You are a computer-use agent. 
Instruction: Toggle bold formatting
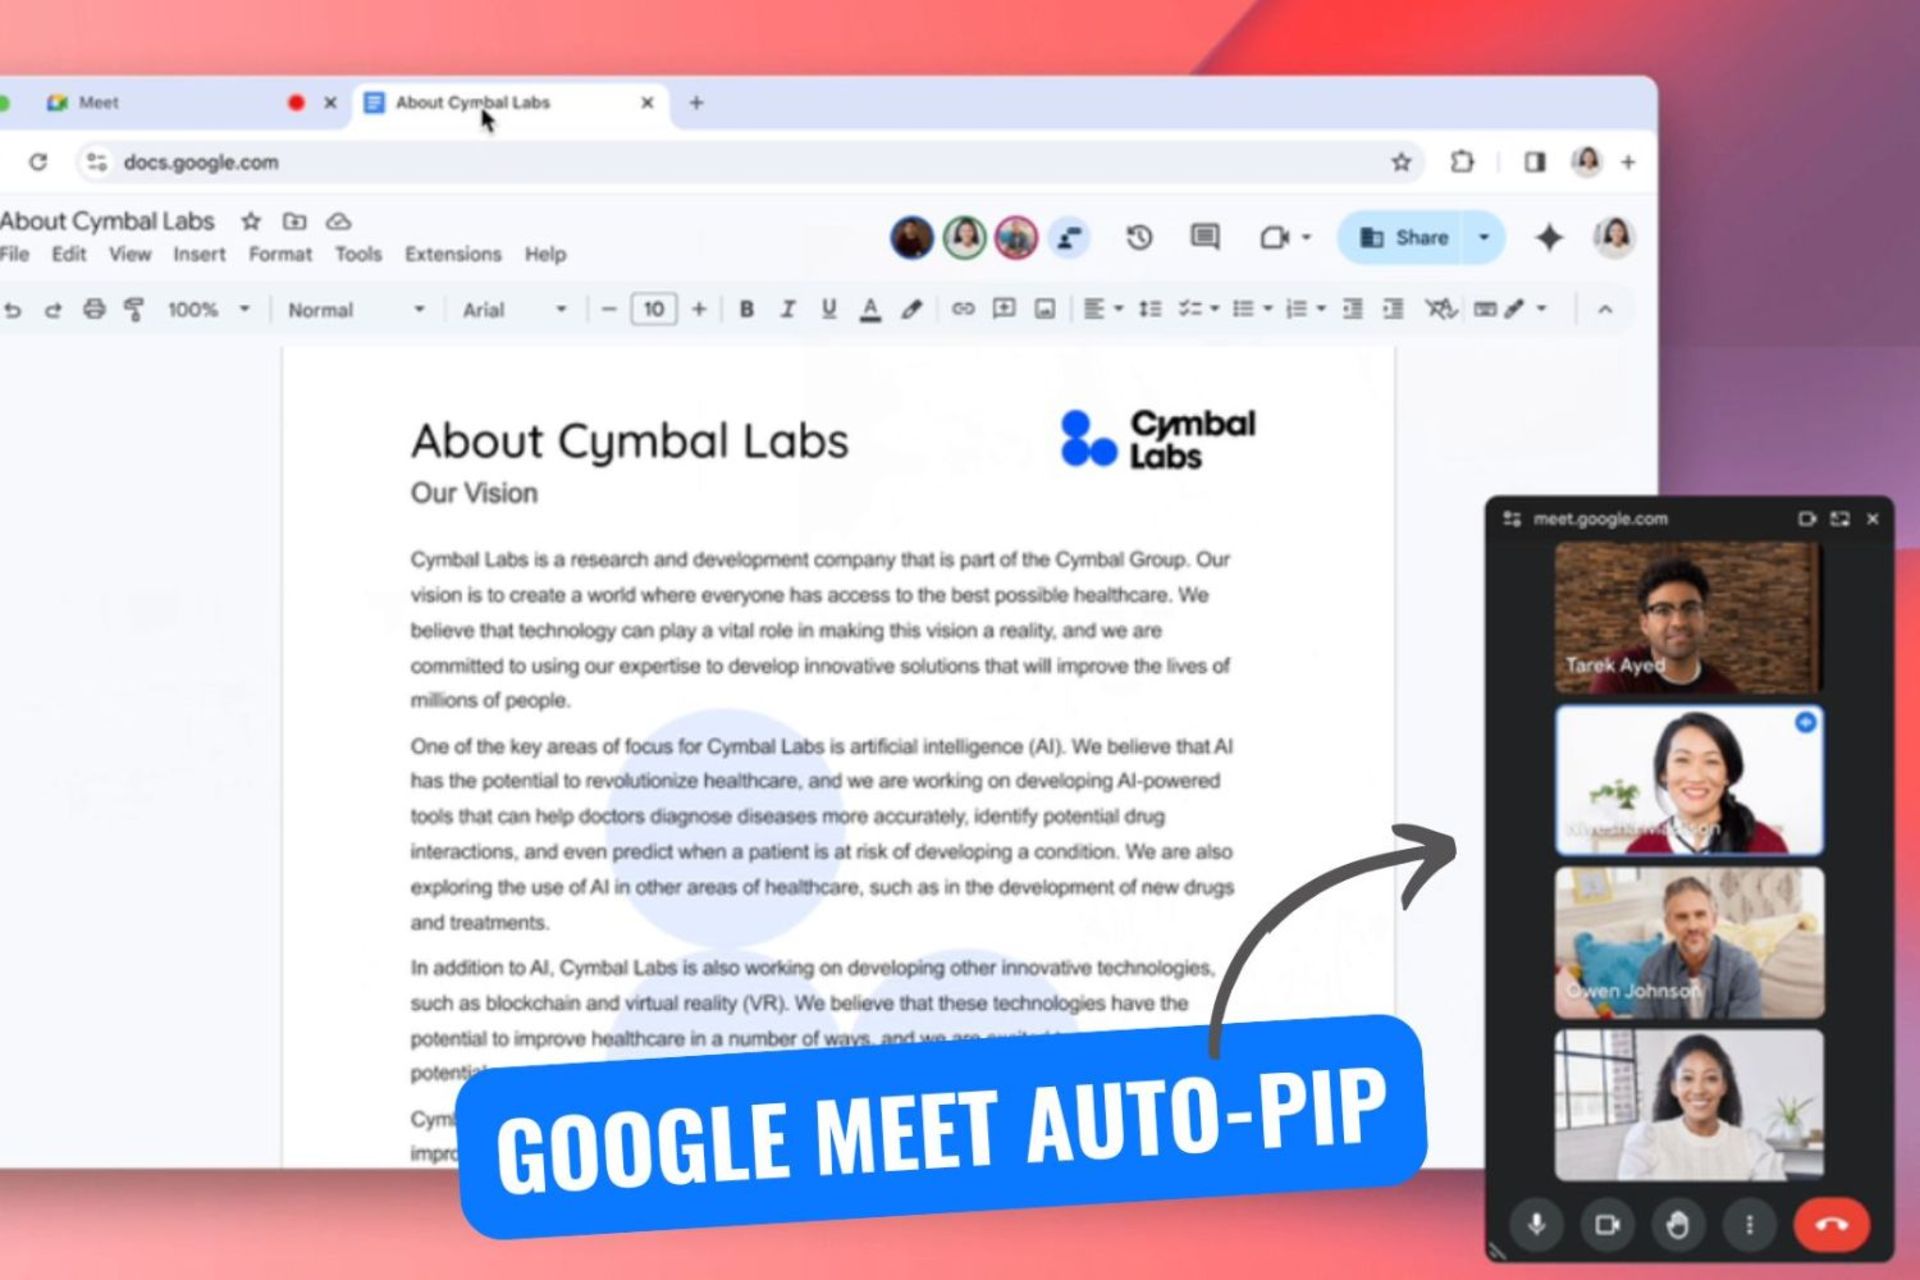point(746,310)
